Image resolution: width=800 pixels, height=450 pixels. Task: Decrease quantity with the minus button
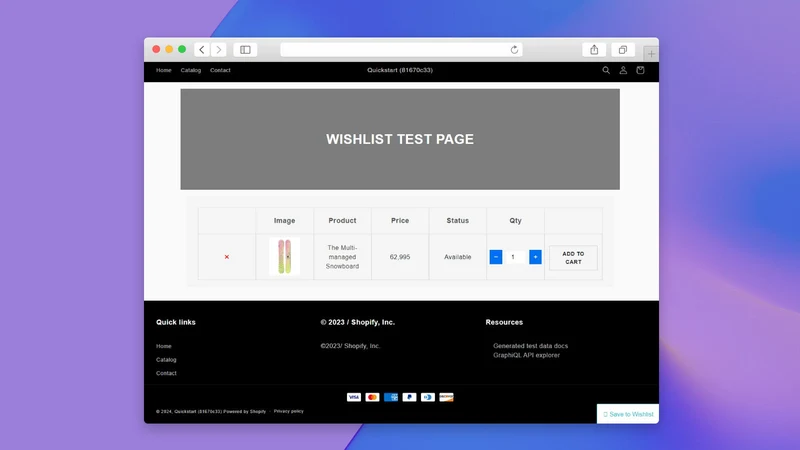[x=496, y=257]
